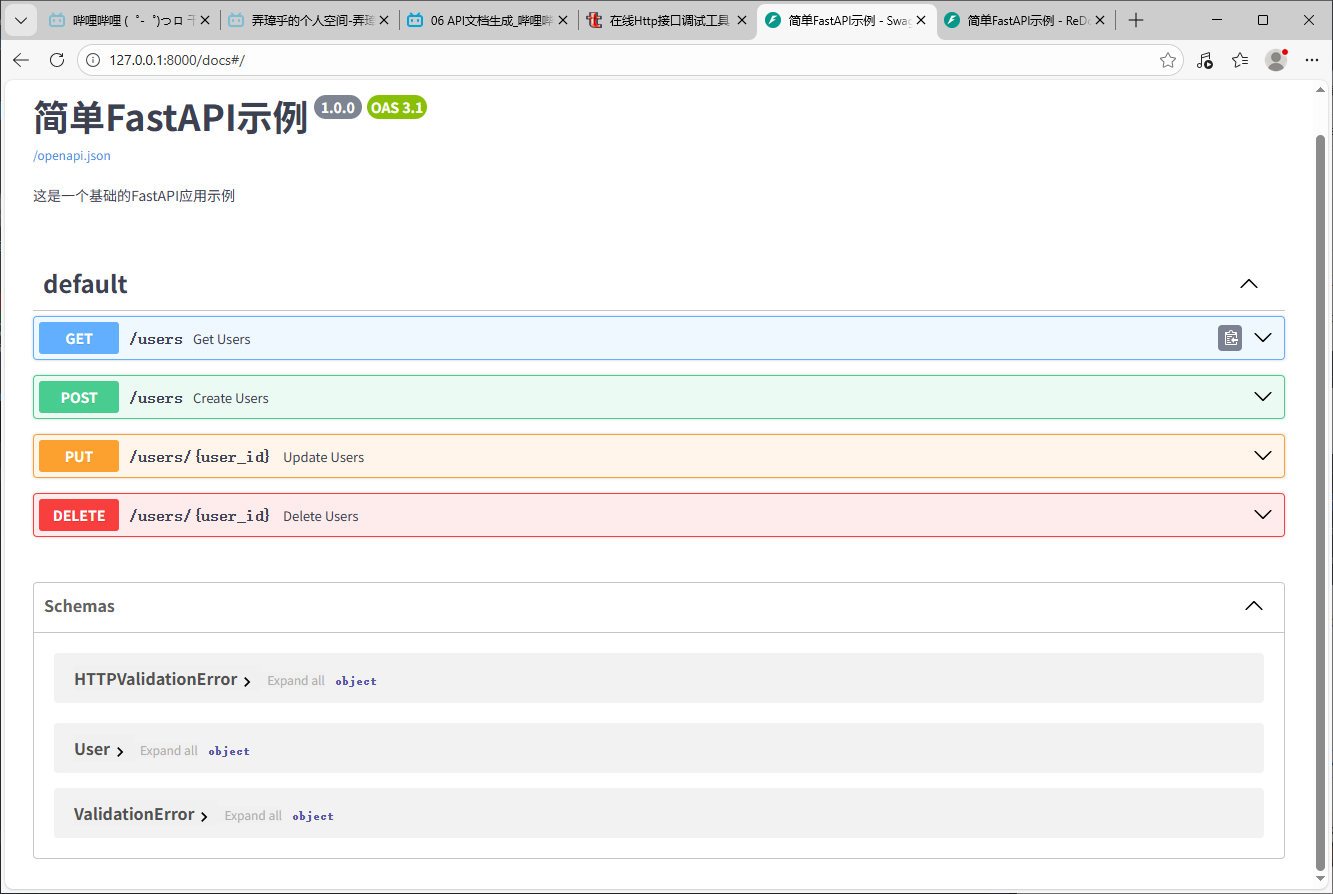Expand the DELETE /users/{user_id} chevron
This screenshot has width=1333, height=894.
tap(1263, 515)
